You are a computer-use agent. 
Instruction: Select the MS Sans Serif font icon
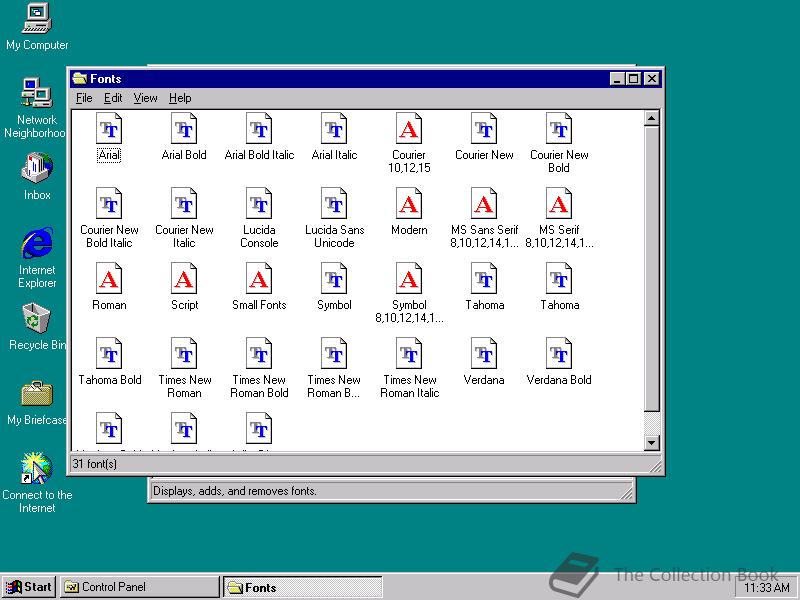tap(484, 204)
